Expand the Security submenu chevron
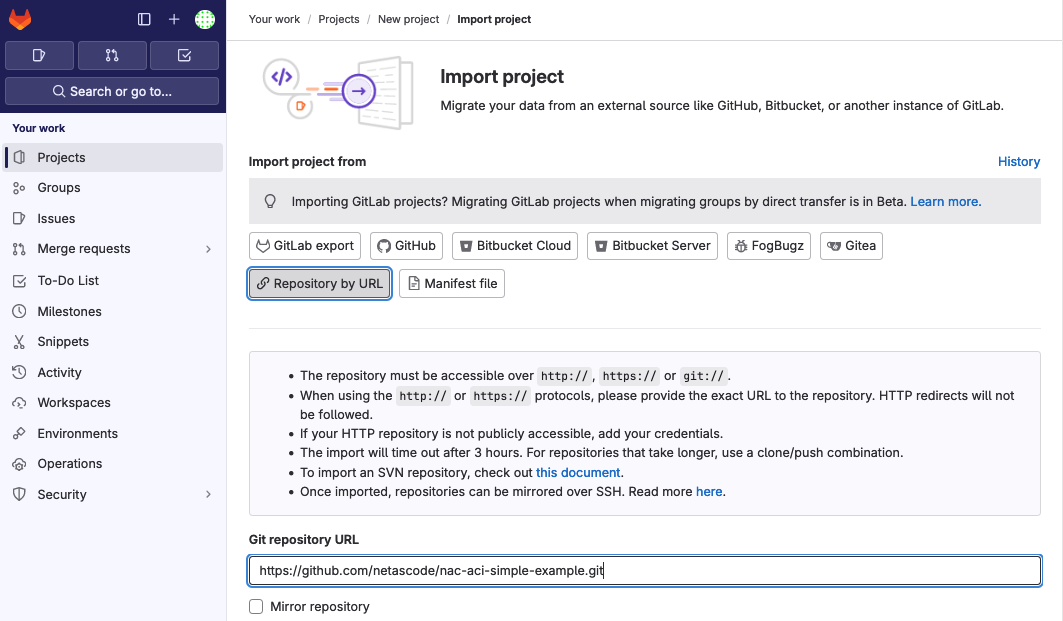Image resolution: width=1063 pixels, height=621 pixels. point(208,494)
